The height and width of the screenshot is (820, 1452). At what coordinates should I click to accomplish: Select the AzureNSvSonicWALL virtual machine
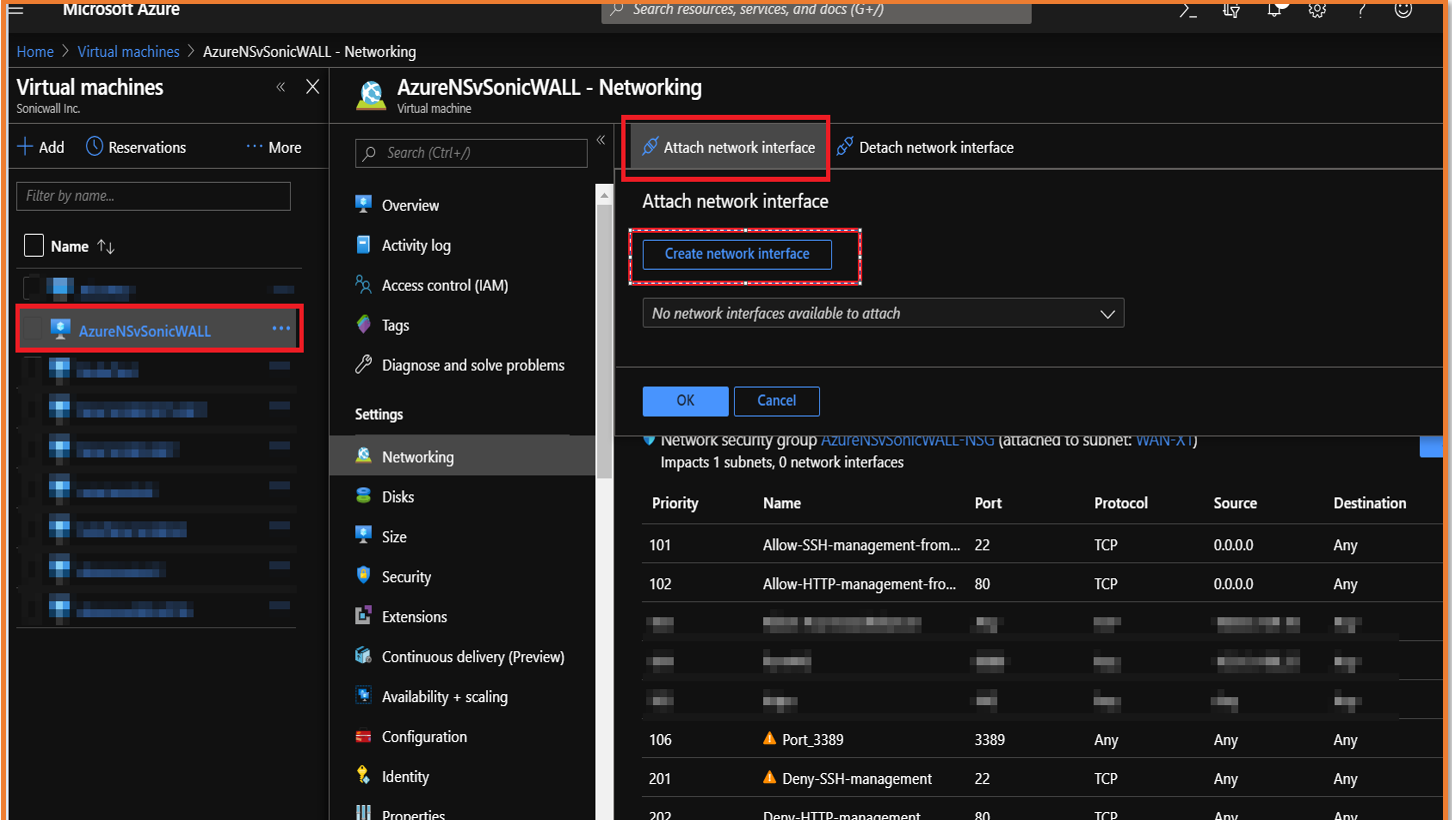point(145,331)
